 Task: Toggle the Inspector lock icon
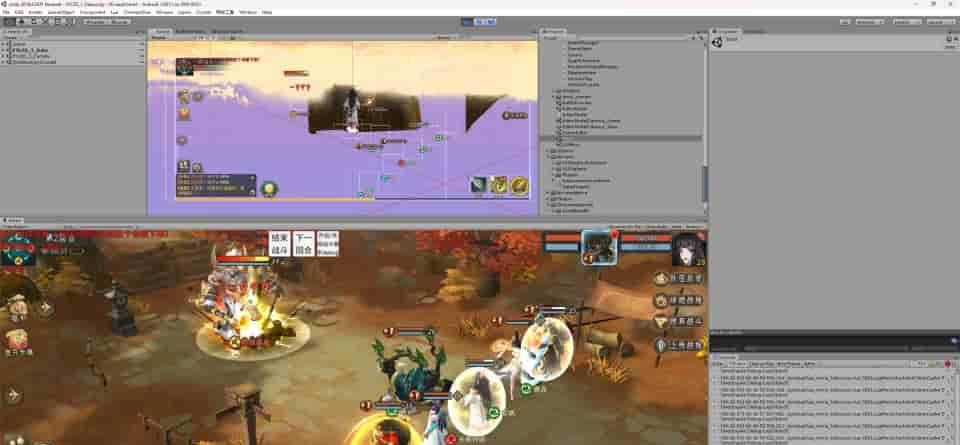pyautogui.click(x=948, y=38)
